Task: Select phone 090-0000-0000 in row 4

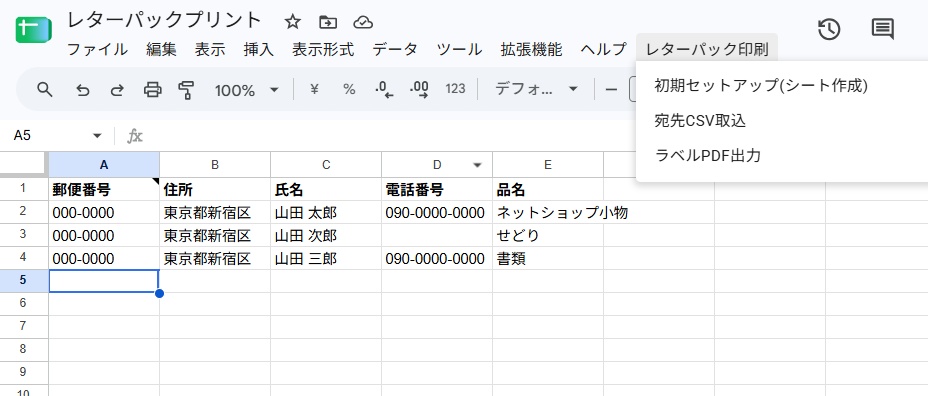Action: coord(437,258)
